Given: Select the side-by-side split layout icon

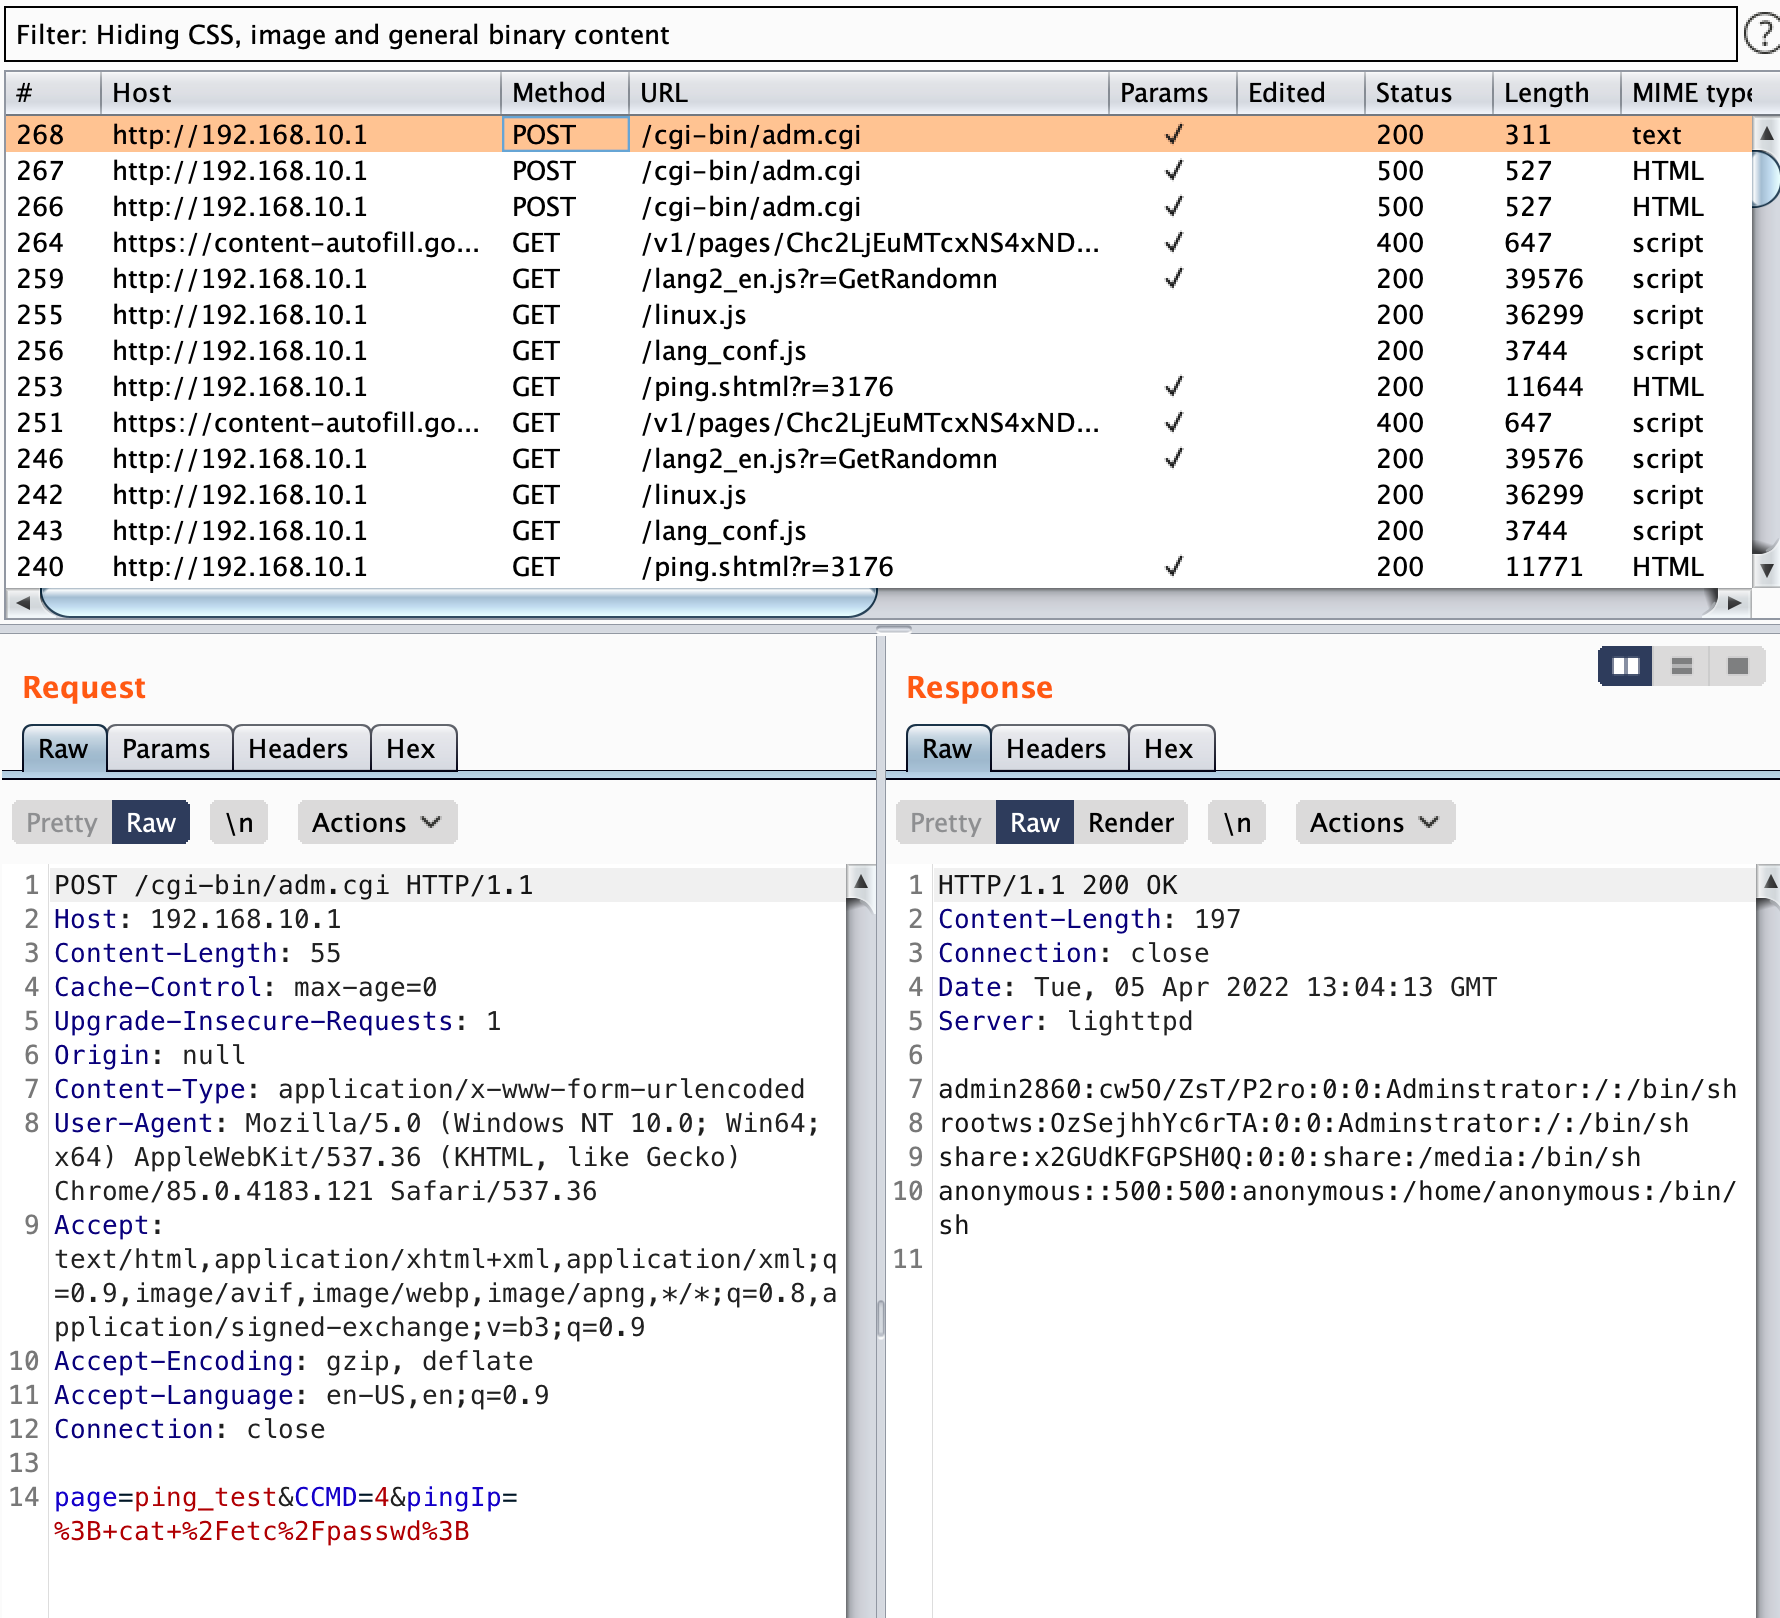Looking at the screenshot, I should 1625,666.
